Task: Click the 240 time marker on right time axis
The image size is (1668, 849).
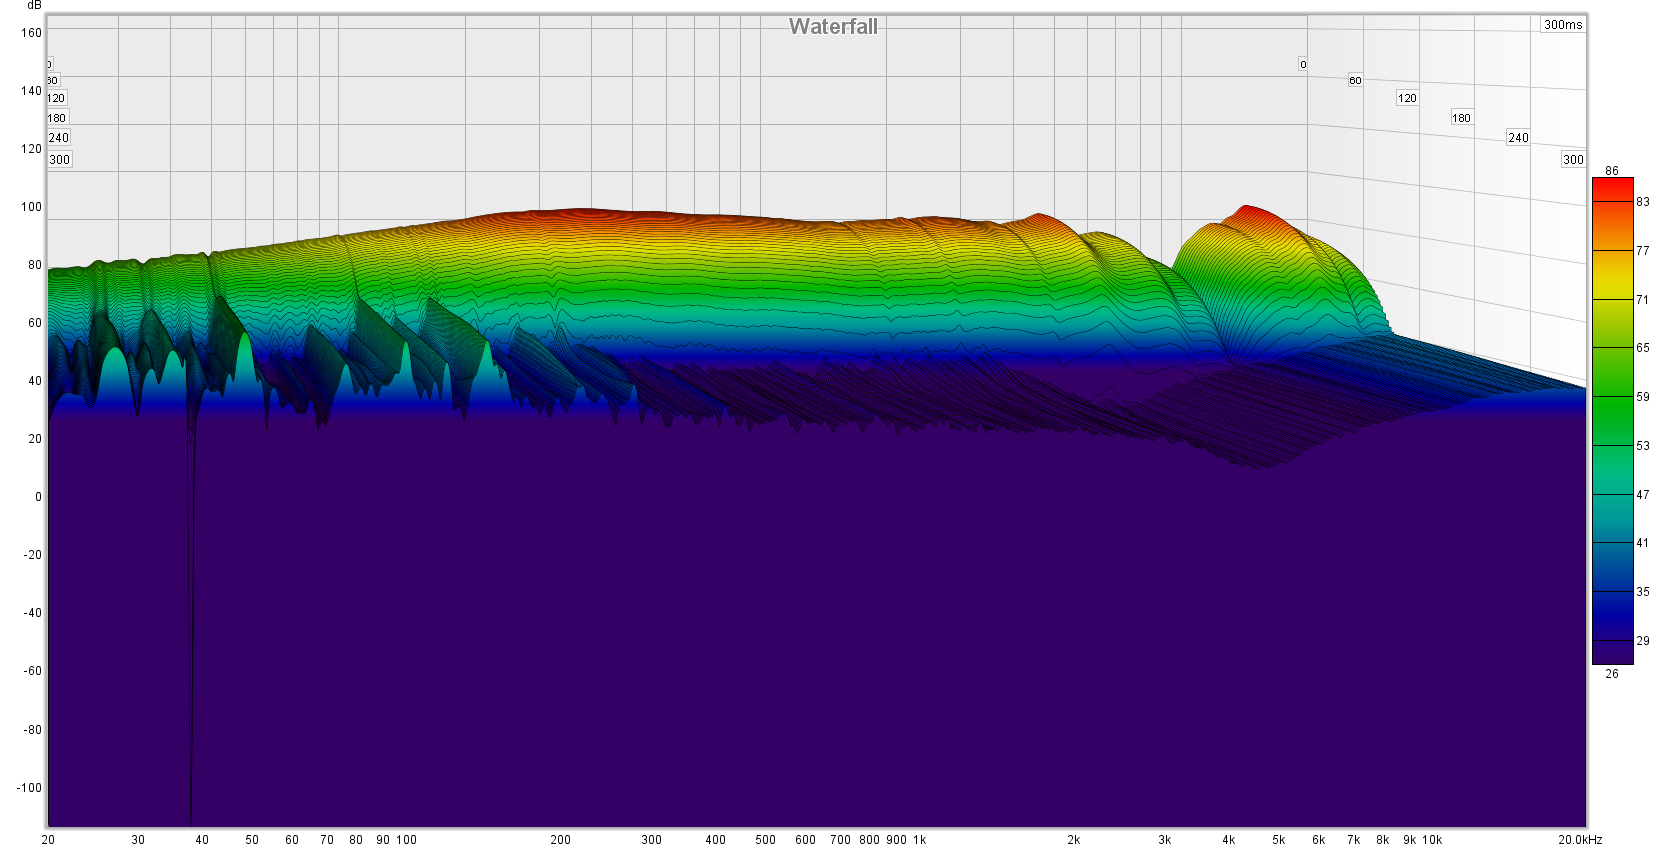Action: tap(1518, 138)
